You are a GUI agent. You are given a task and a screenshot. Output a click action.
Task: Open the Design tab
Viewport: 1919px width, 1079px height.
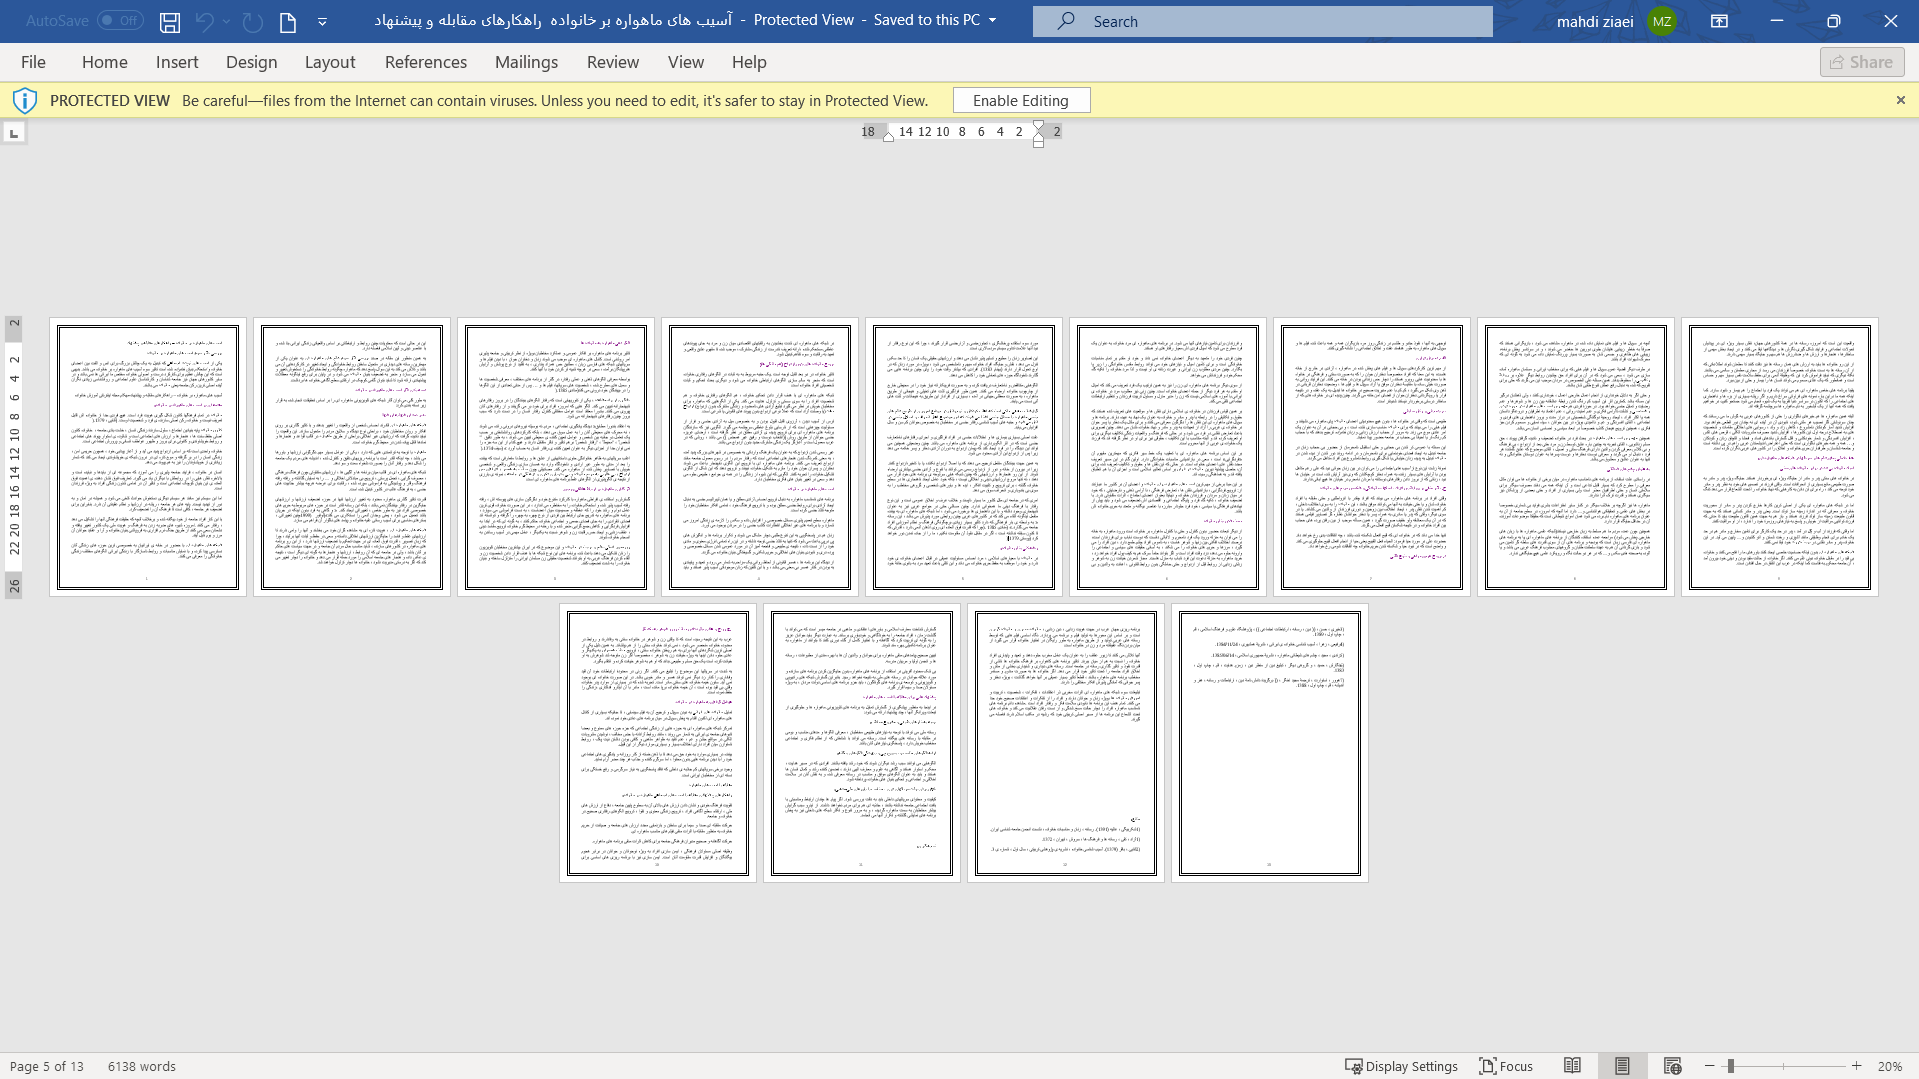[252, 62]
